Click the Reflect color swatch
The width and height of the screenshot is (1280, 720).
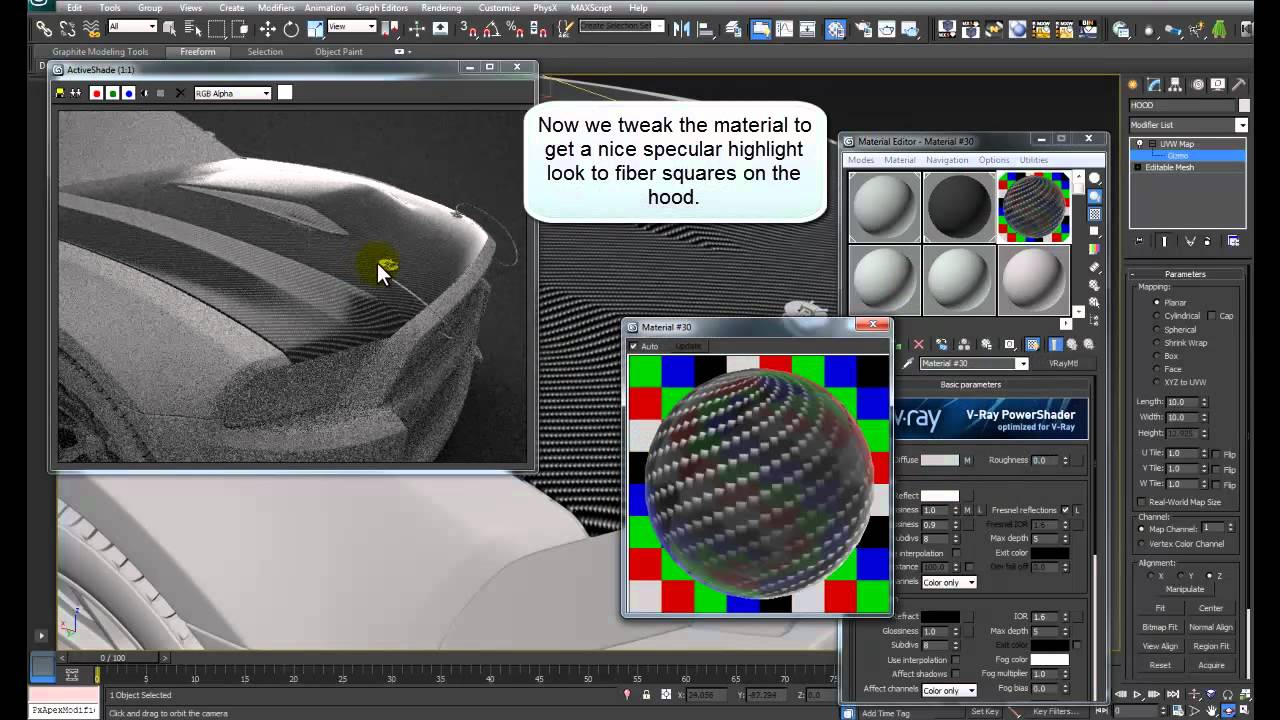click(x=940, y=496)
